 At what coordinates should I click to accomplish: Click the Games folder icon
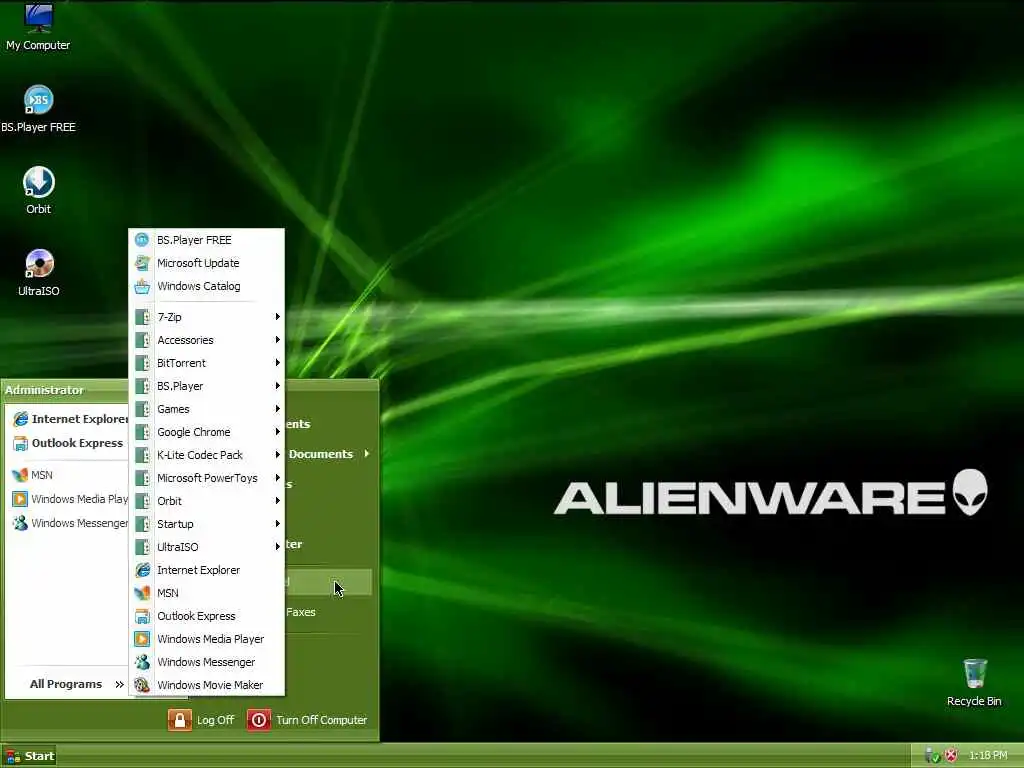pyautogui.click(x=142, y=409)
